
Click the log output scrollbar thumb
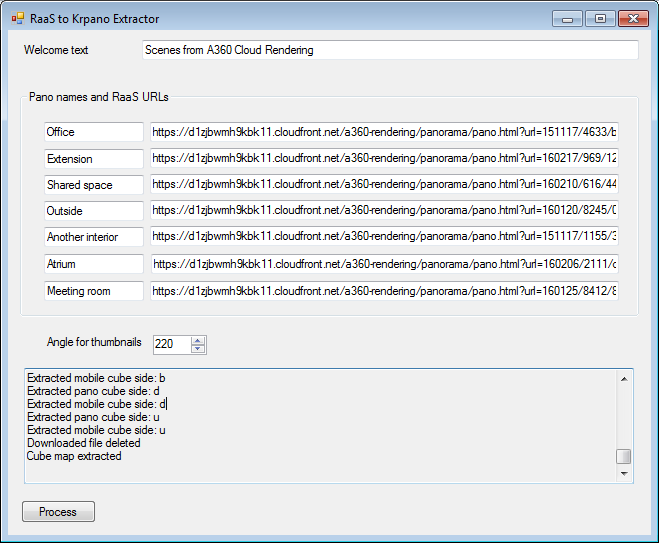coord(624,456)
